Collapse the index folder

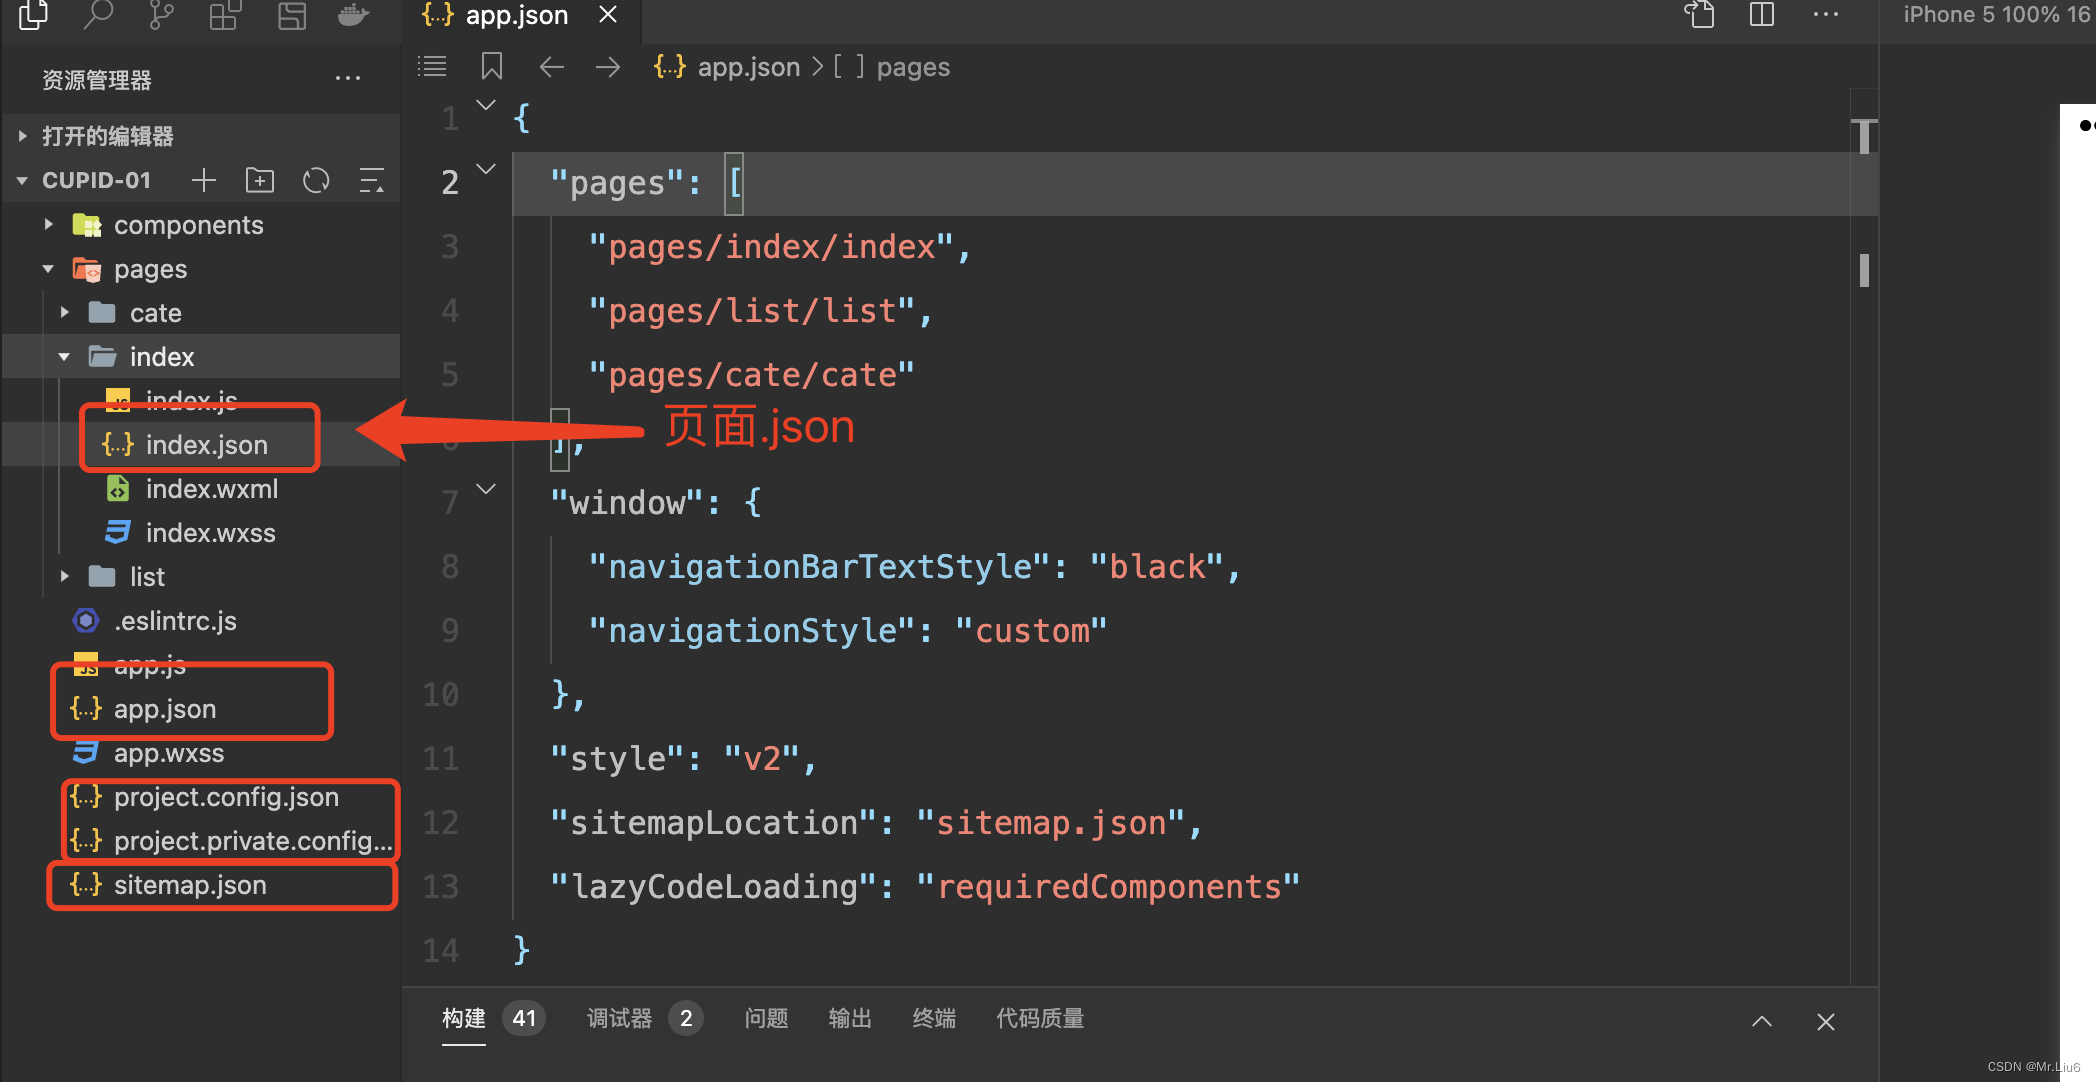tap(64, 357)
